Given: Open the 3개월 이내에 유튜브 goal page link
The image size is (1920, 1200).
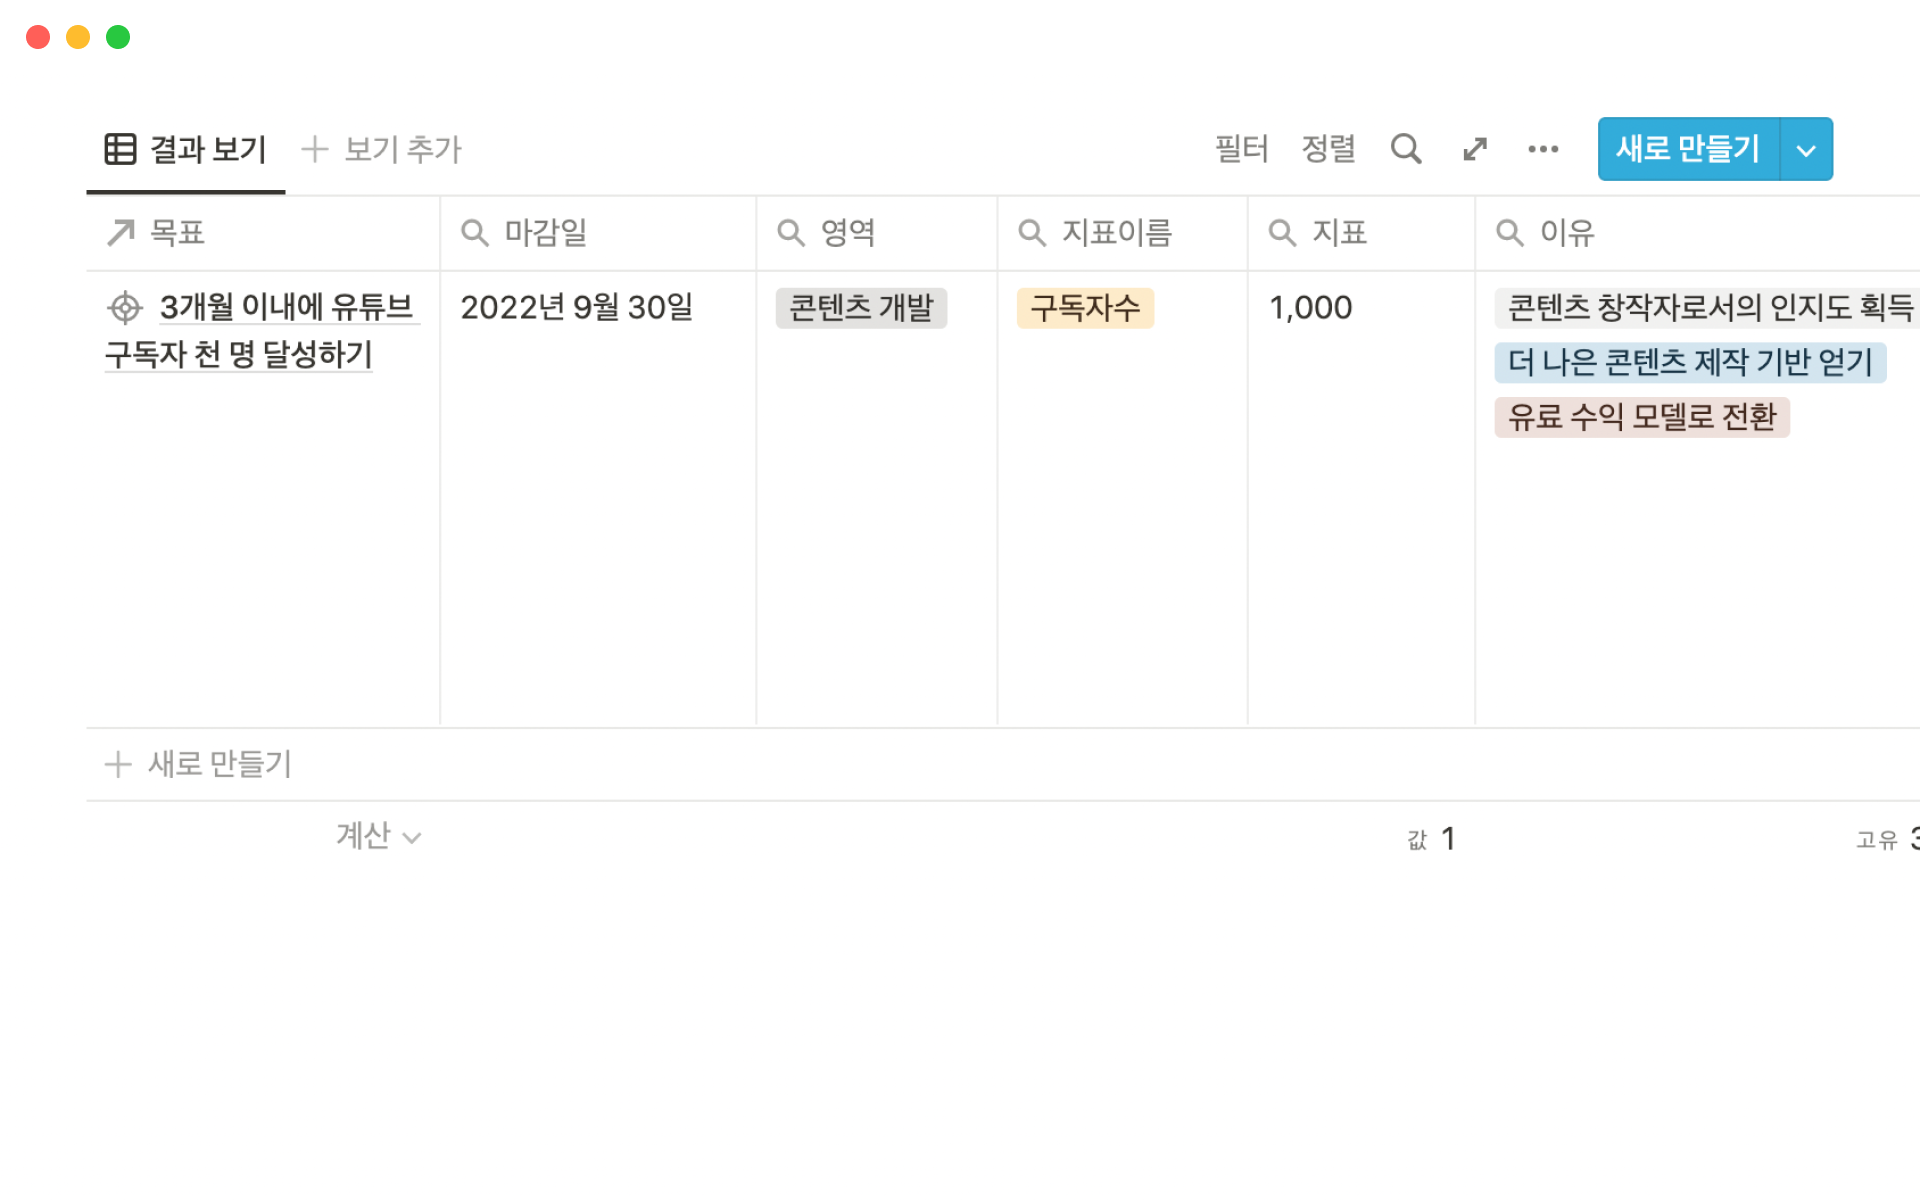Looking at the screenshot, I should (x=285, y=307).
